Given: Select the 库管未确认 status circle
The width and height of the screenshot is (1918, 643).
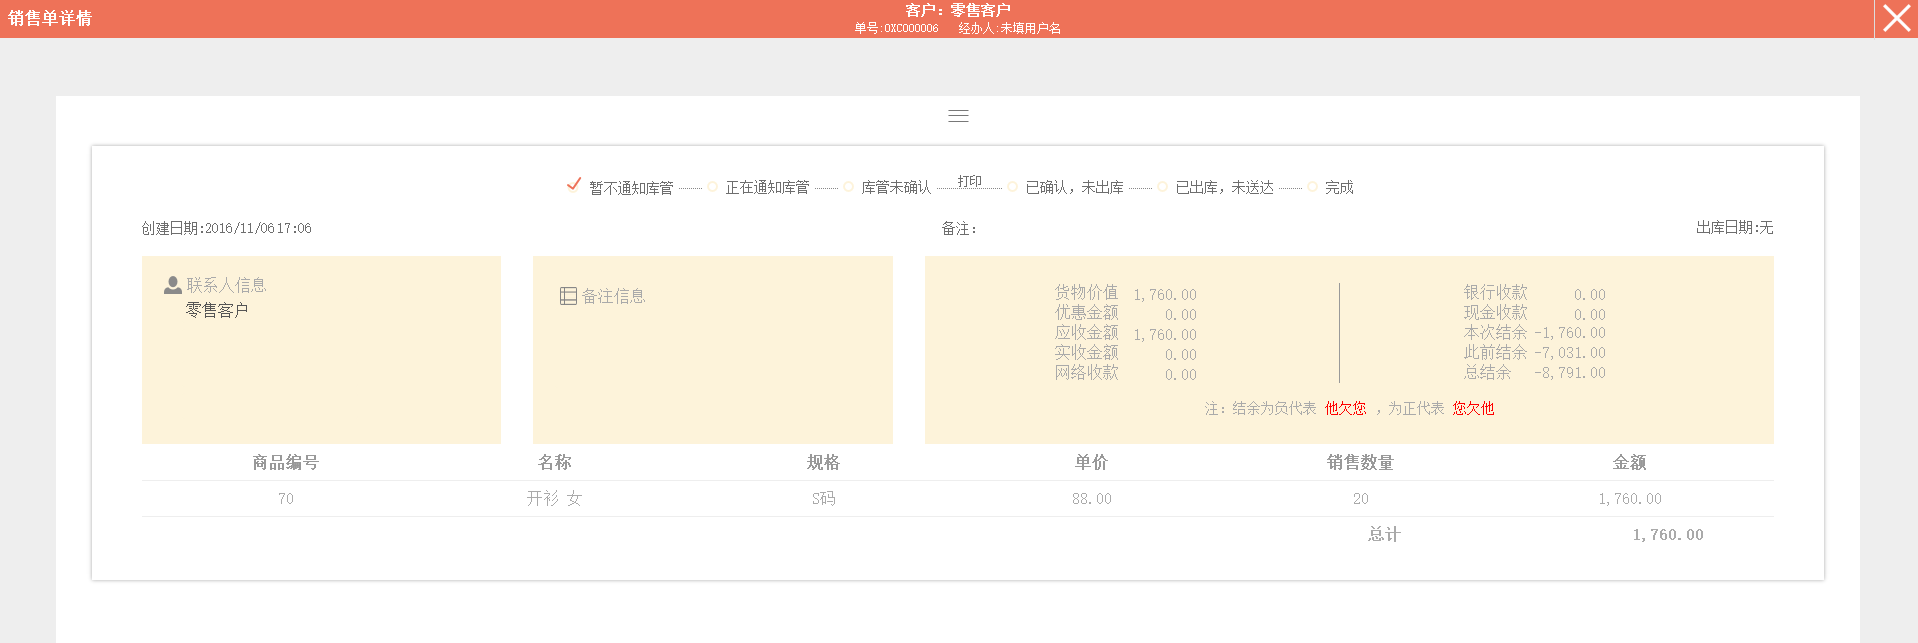Looking at the screenshot, I should pos(849,187).
